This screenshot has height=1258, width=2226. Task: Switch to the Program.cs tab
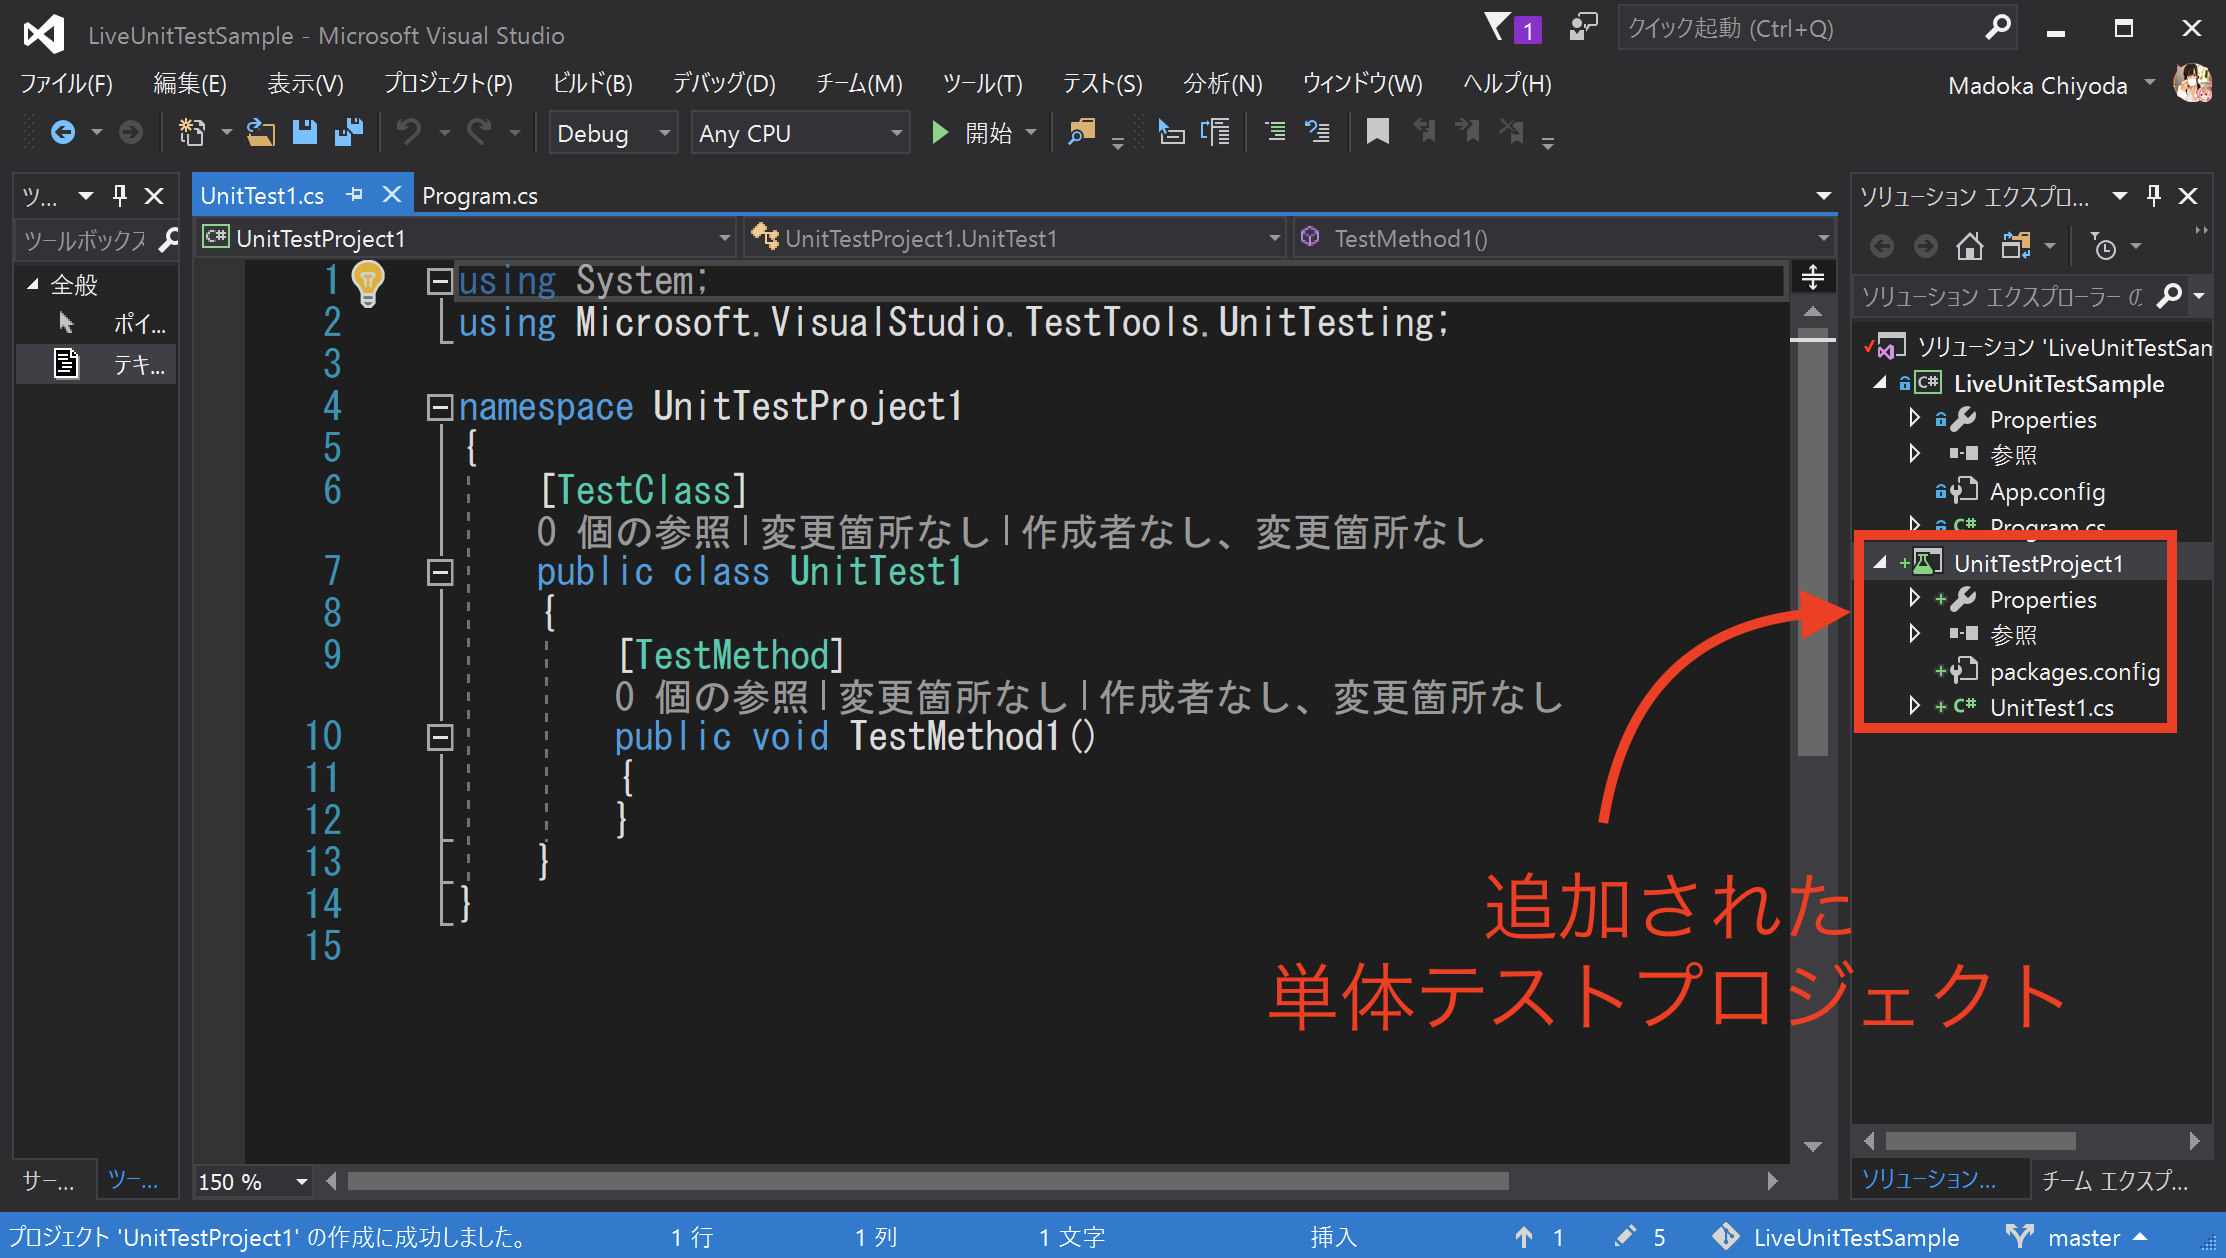[480, 195]
